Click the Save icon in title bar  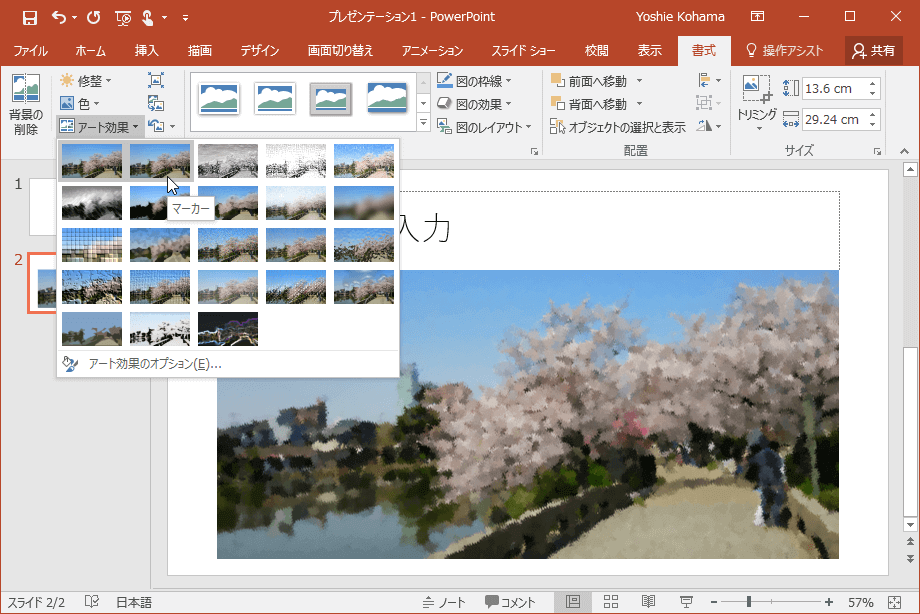pyautogui.click(x=29, y=17)
